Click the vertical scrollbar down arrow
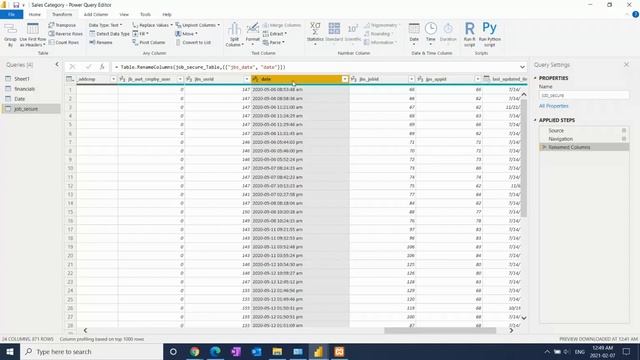Viewport: 640px width, 360px height. (x=524, y=318)
